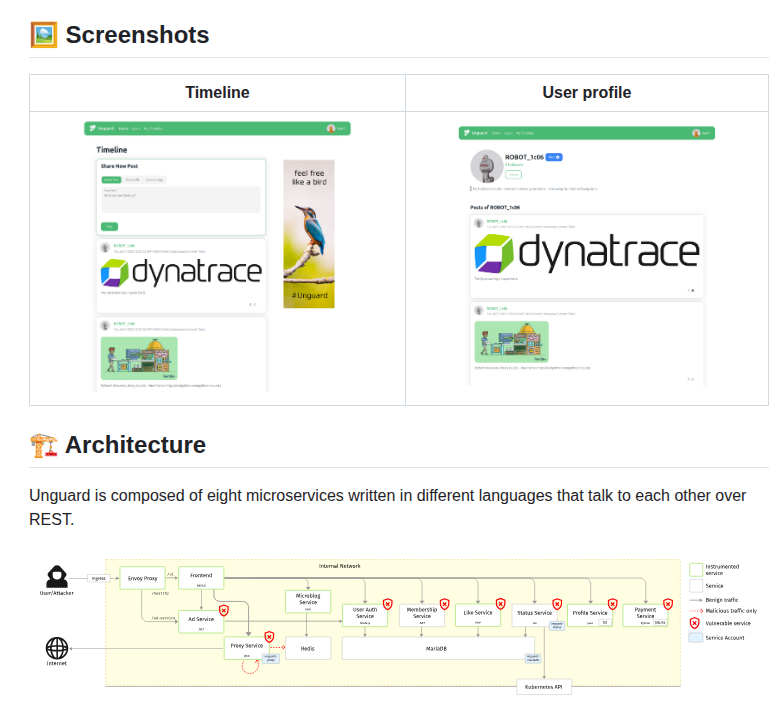
Task: Click the Benign traffic arrow in the legend
Action: coord(696,600)
